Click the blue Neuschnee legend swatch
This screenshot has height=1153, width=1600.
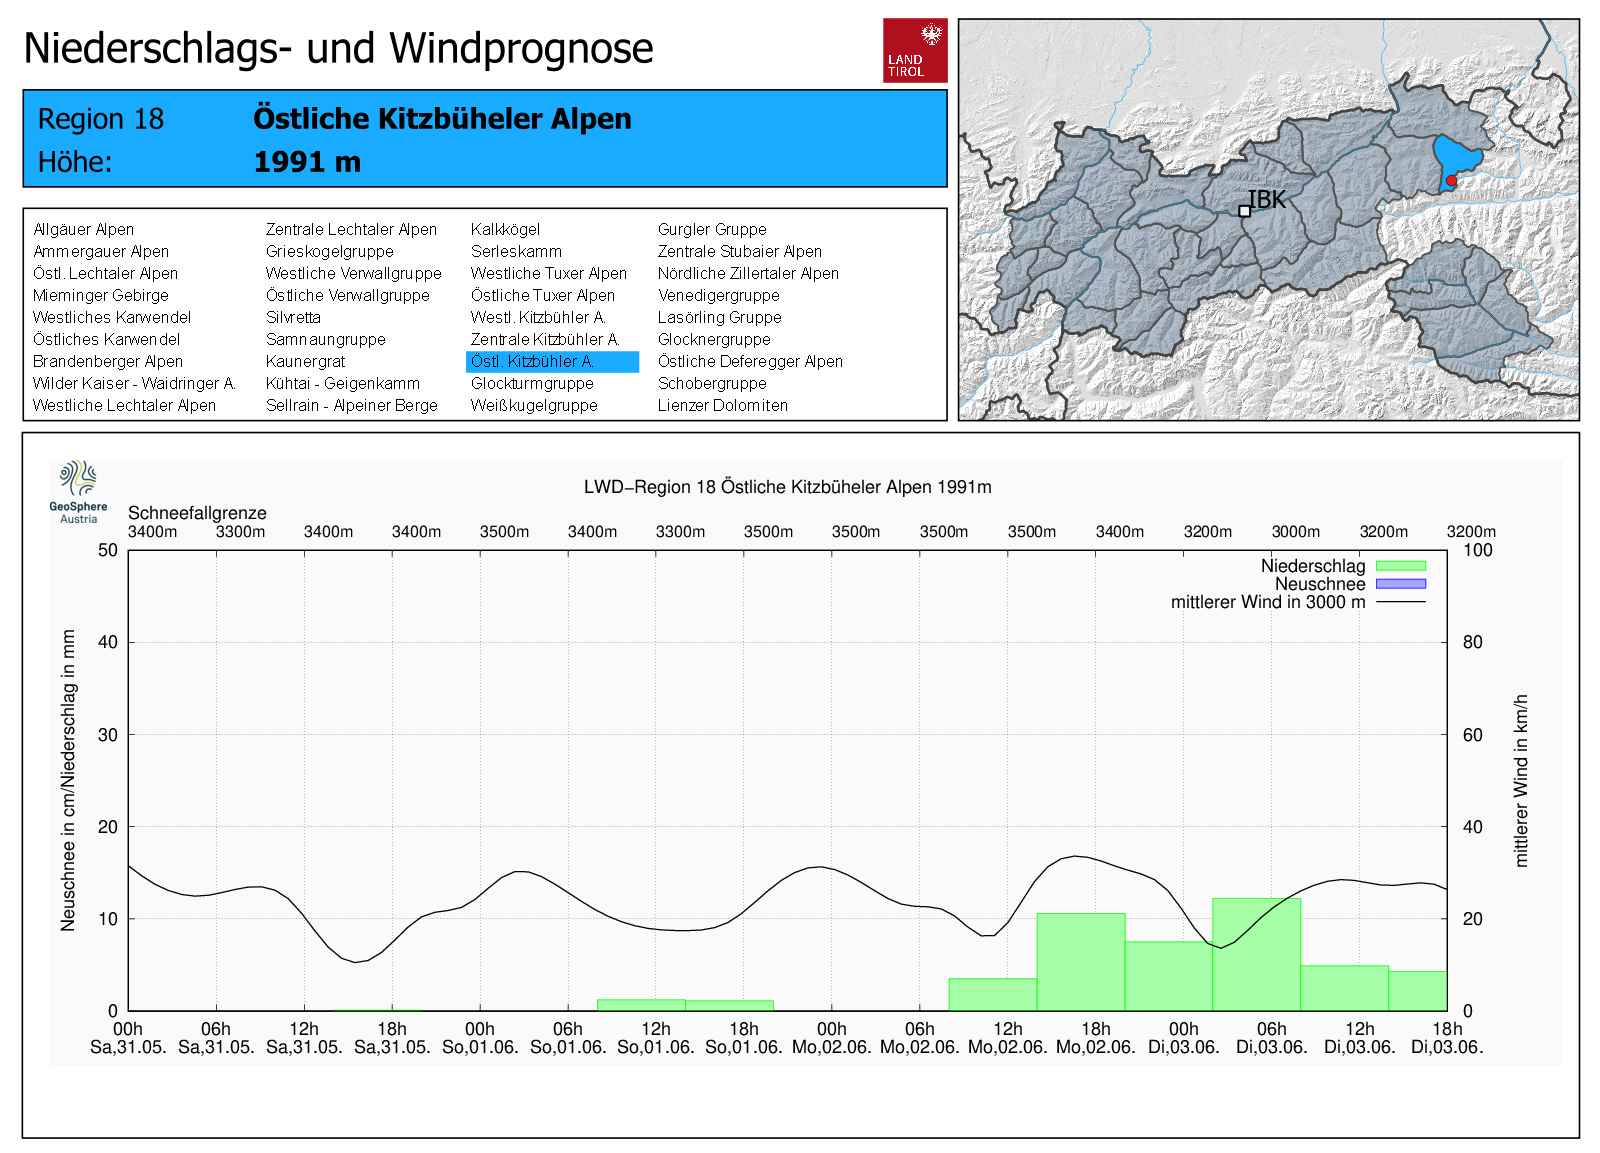pos(1400,584)
